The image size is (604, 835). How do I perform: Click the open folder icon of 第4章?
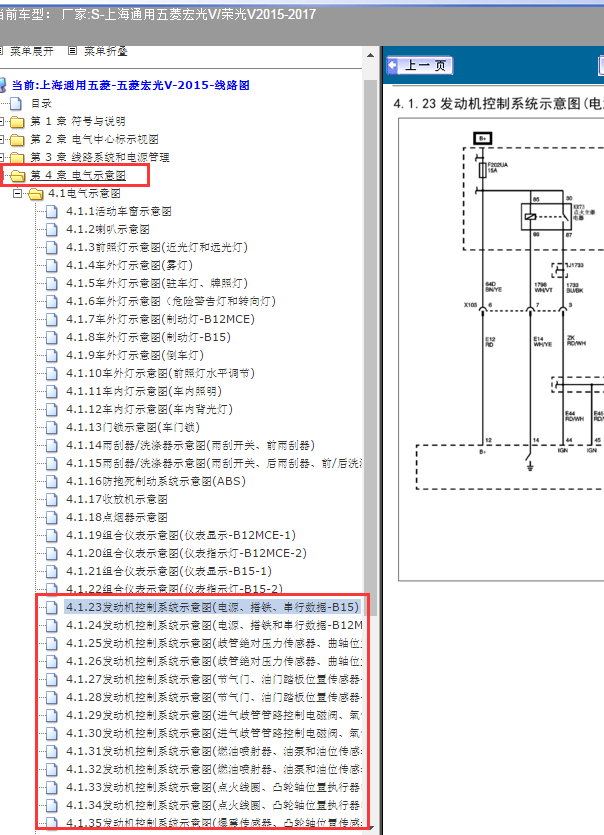pos(17,176)
